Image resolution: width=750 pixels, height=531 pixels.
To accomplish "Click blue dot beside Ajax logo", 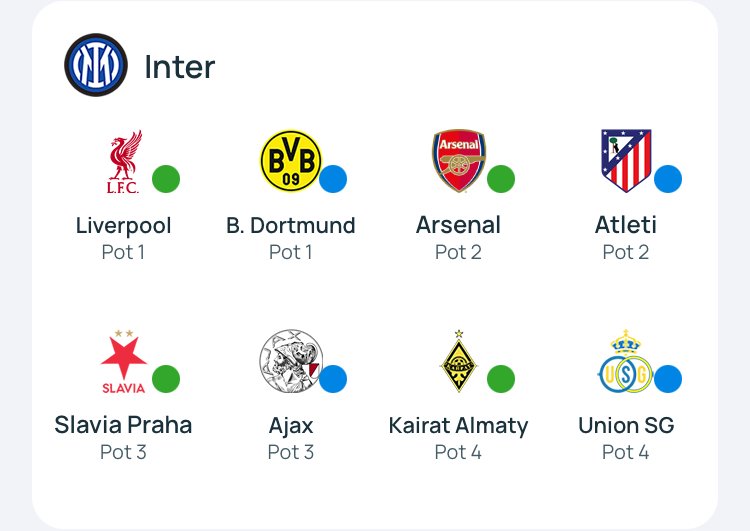I will coord(333,379).
